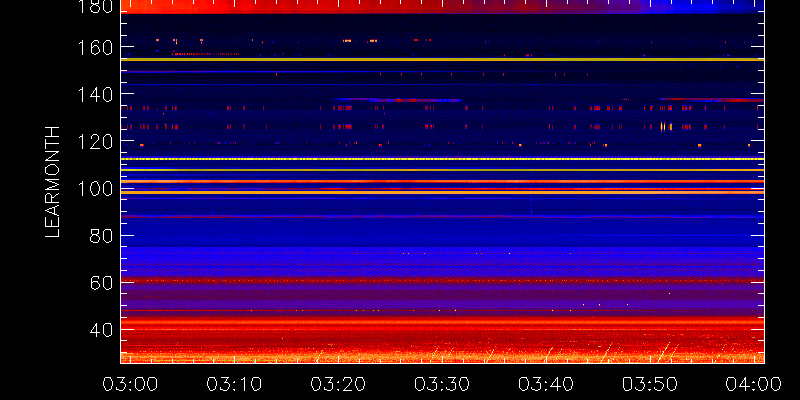Click the 03:10 time label
The height and width of the screenshot is (400, 800).
point(233,384)
